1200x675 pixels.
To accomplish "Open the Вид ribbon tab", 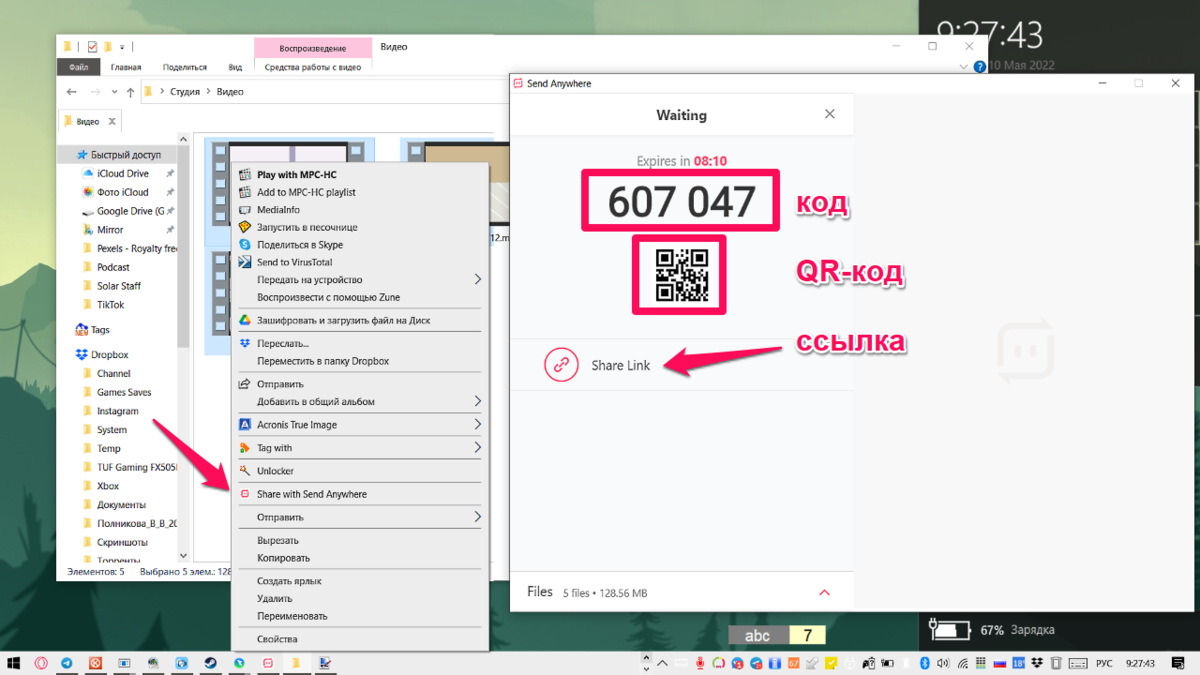I will tap(235, 67).
